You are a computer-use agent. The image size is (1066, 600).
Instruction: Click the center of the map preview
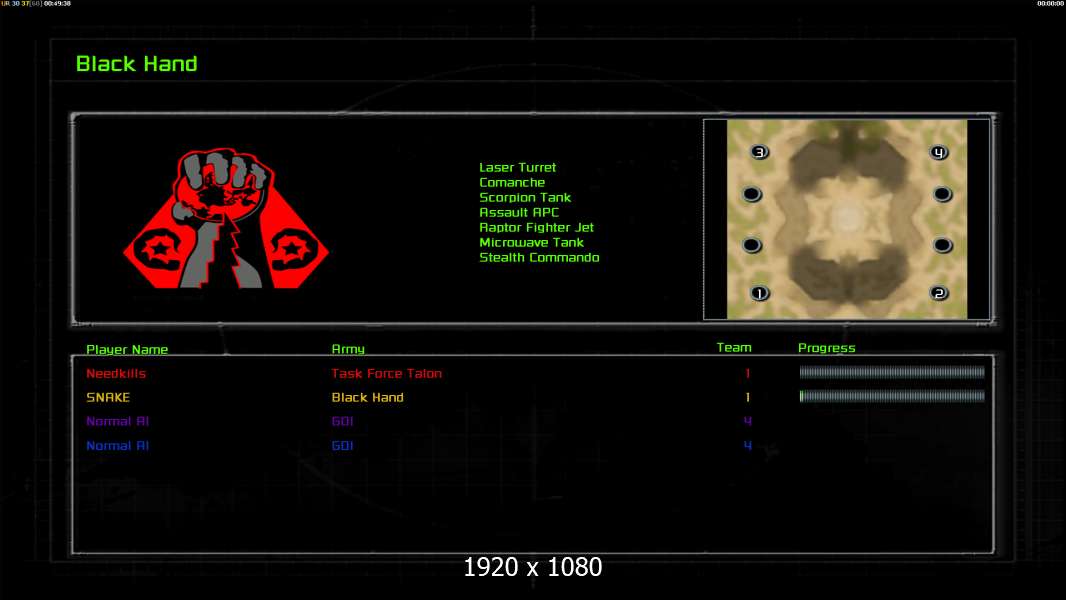pos(847,219)
